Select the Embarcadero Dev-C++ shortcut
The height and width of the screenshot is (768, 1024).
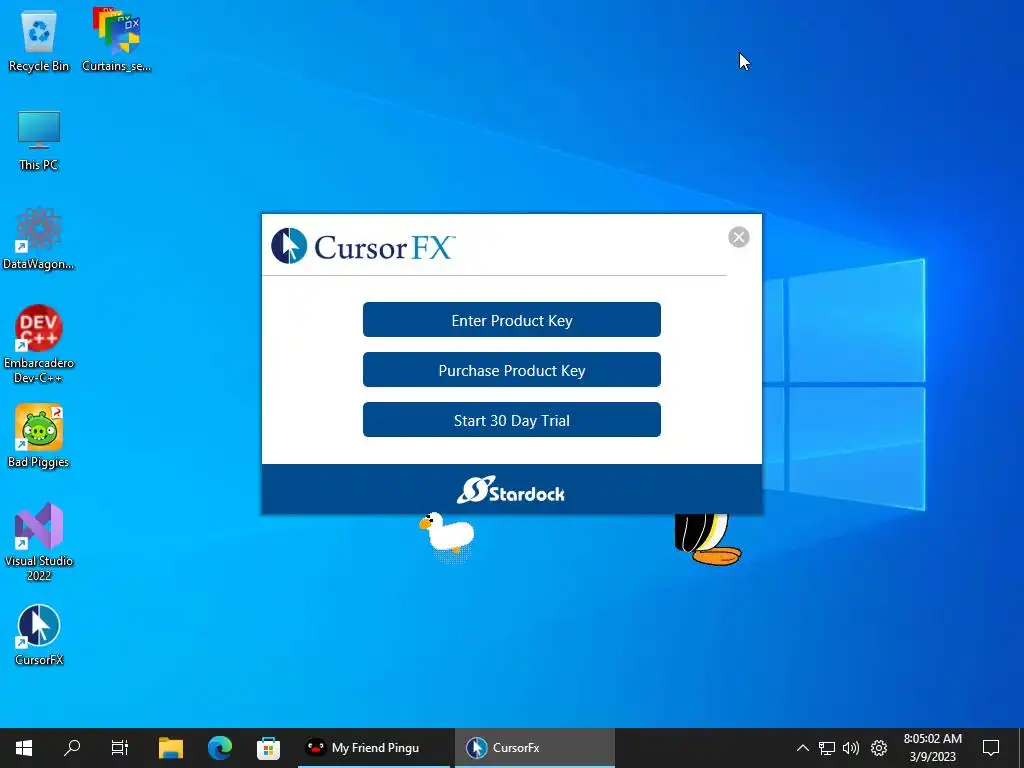point(39,344)
